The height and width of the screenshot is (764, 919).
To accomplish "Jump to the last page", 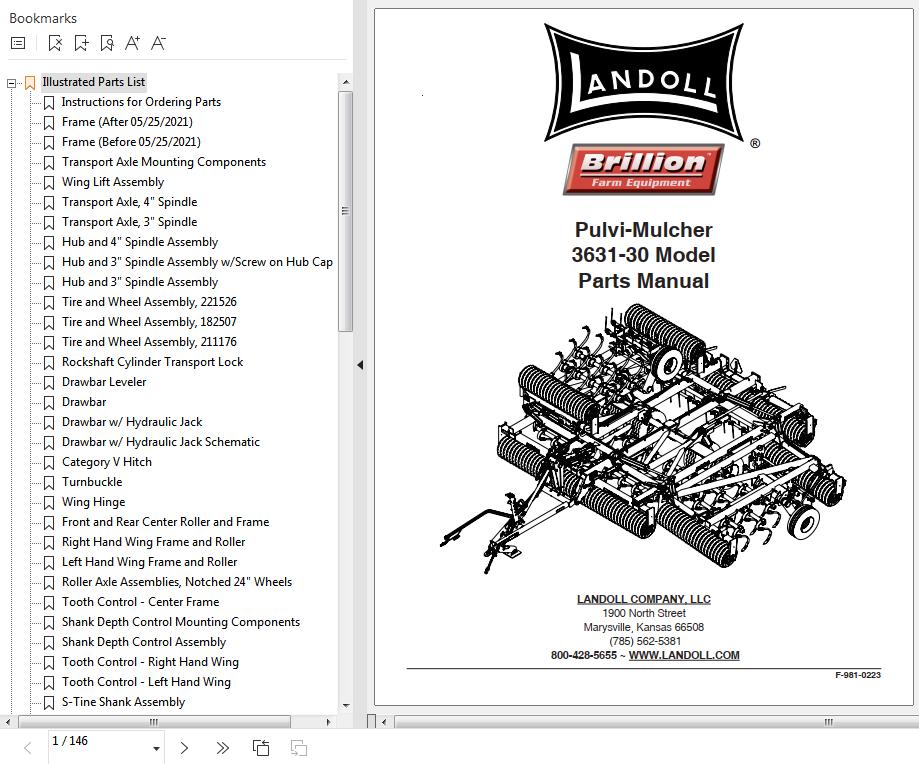I will tap(222, 748).
